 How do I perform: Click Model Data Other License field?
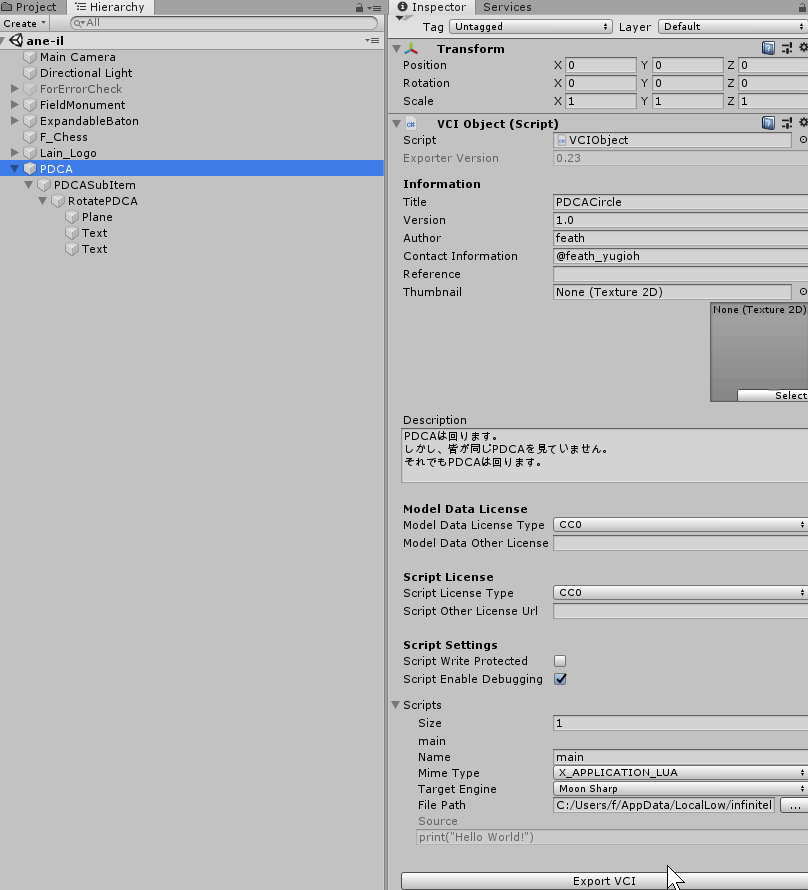[x=680, y=543]
